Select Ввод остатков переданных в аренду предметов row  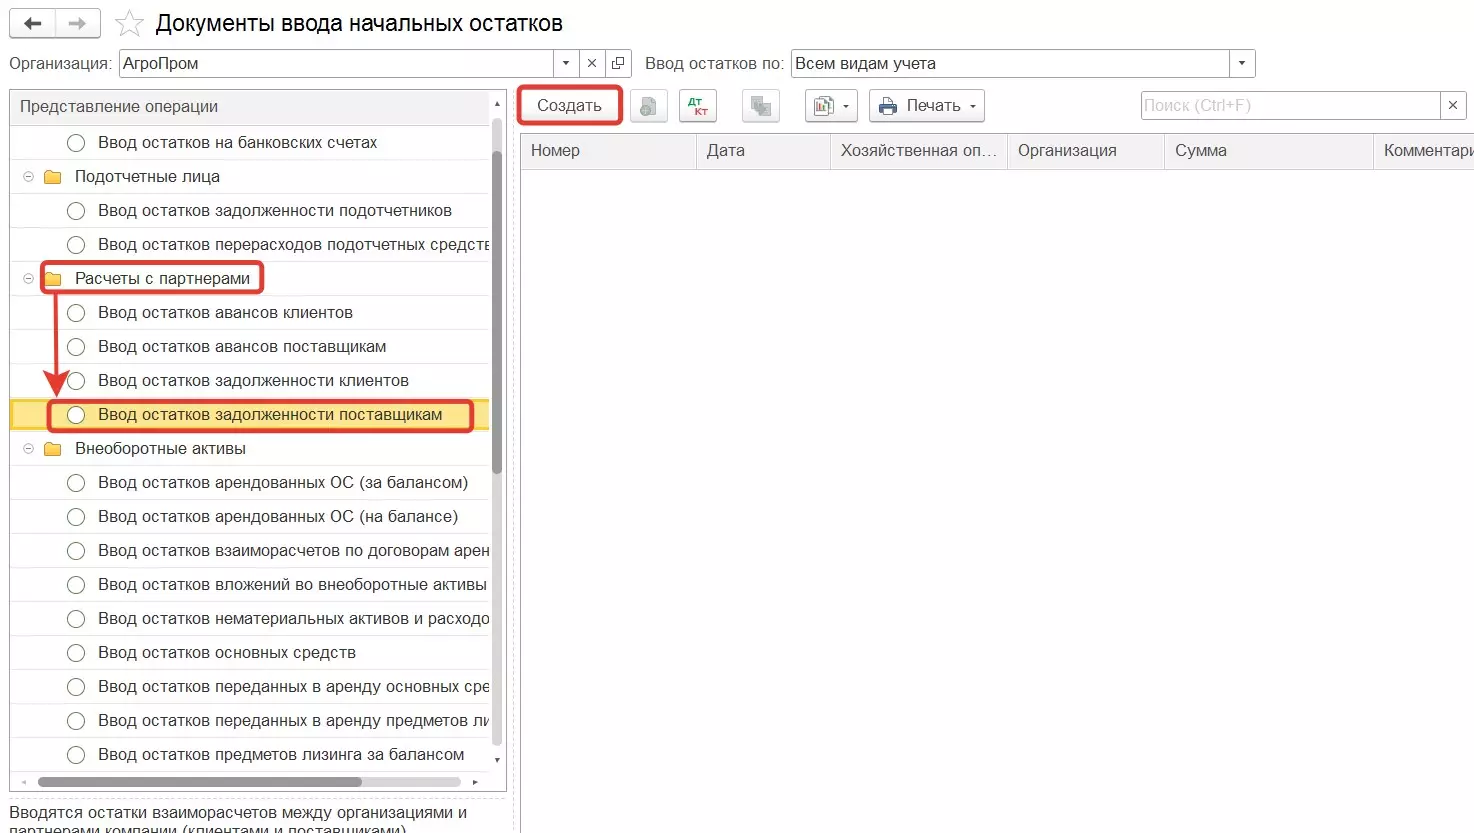click(250, 721)
